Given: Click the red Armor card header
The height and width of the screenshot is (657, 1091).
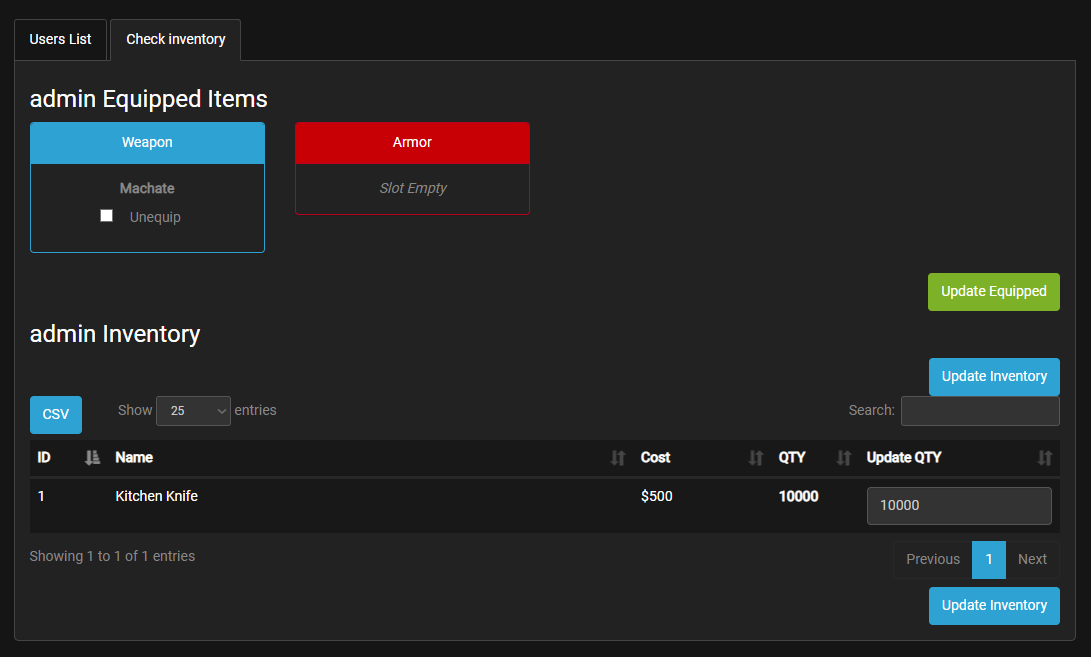Looking at the screenshot, I should (412, 143).
